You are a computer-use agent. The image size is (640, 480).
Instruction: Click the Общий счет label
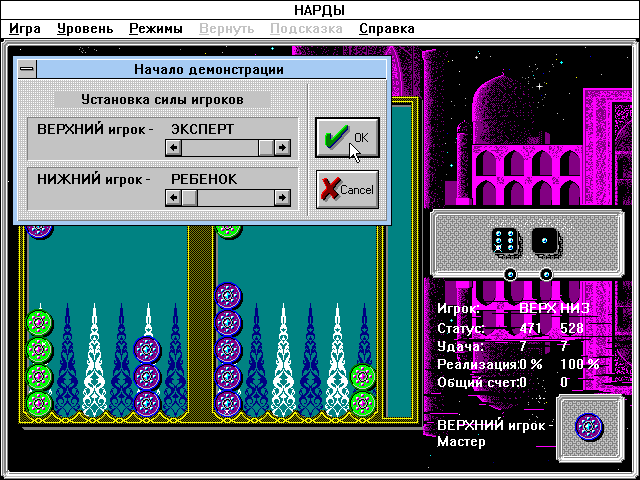click(x=477, y=382)
